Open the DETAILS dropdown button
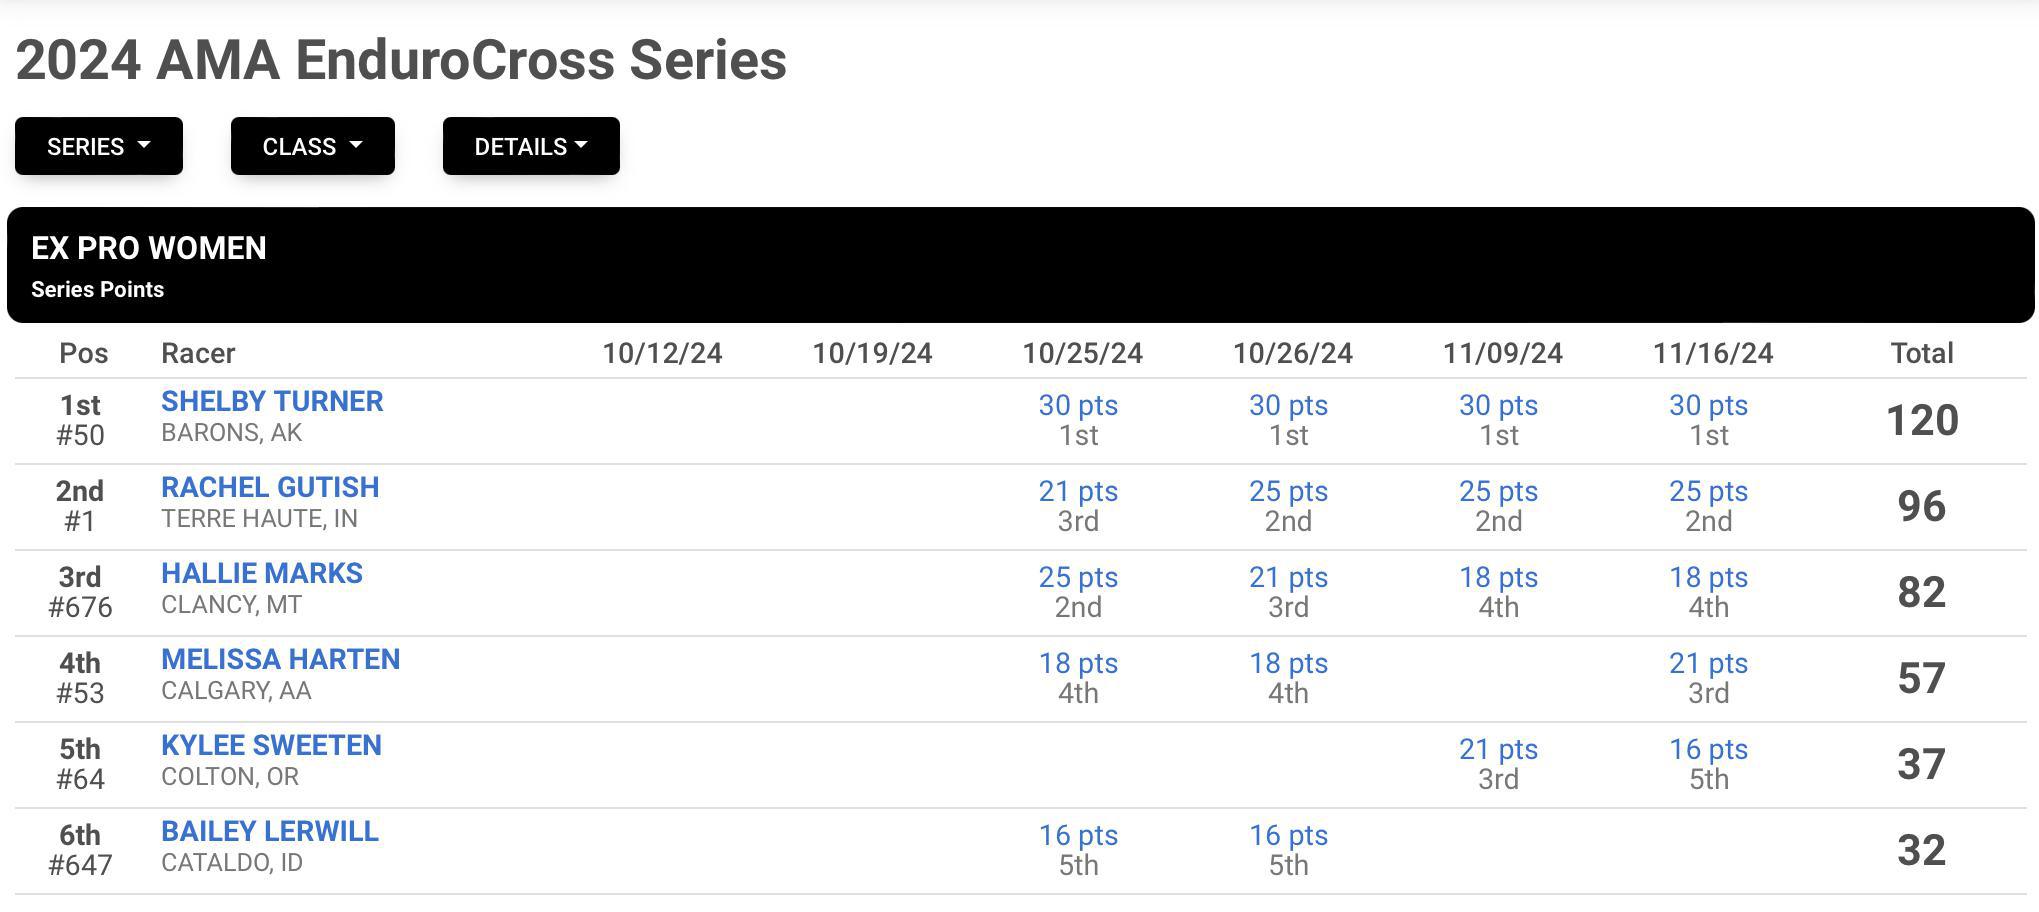Image resolution: width=2039 pixels, height=912 pixels. click(531, 146)
